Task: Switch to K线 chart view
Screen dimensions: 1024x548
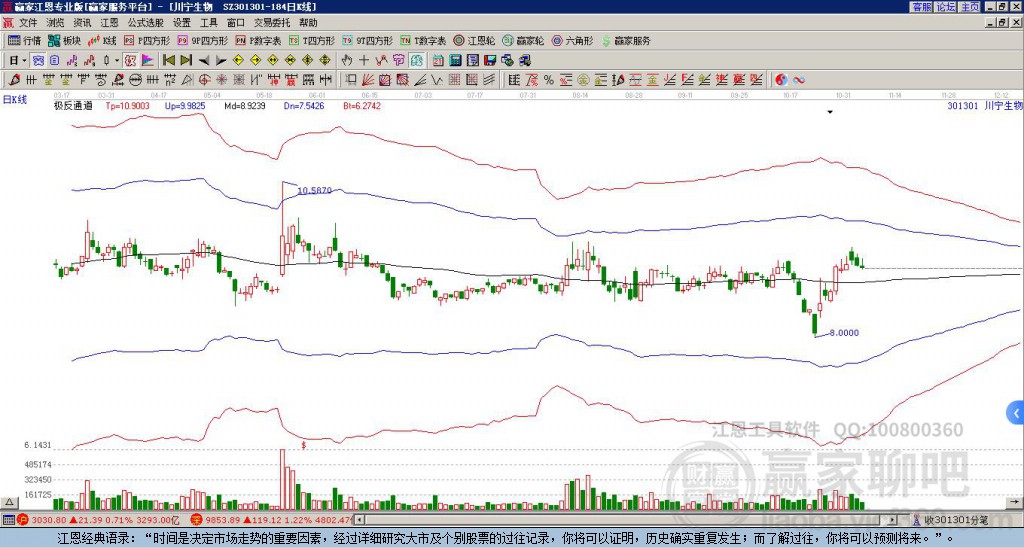Action: 102,40
